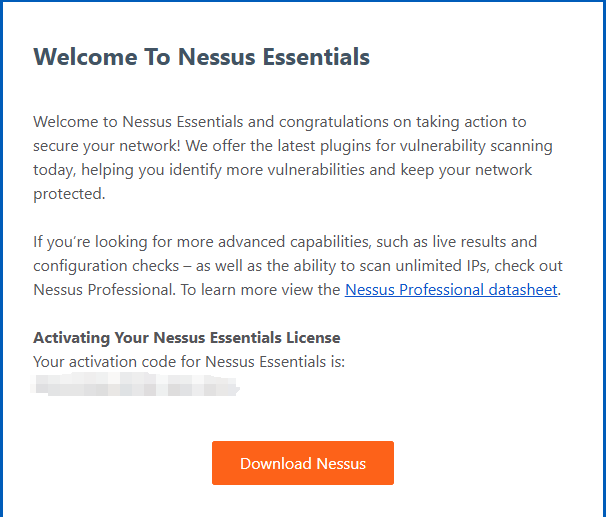Click the Welcome To Nessus Essentials heading
606x517 pixels.
(x=201, y=57)
